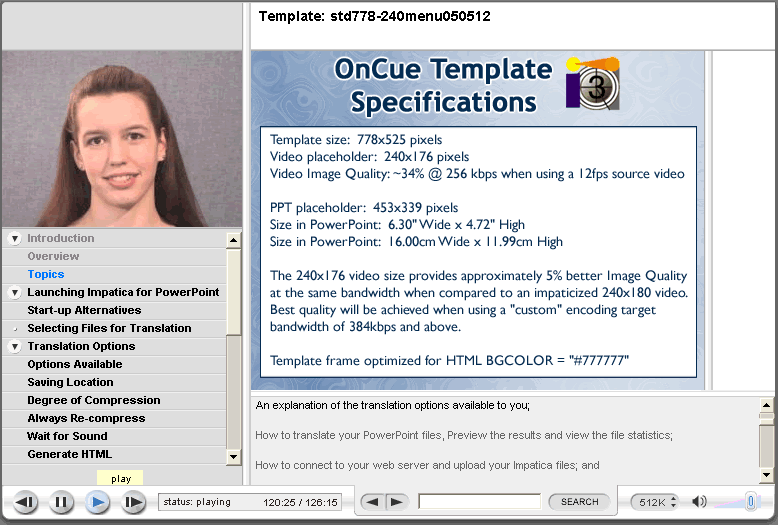Viewport: 778px width, 525px height.
Task: Open the Overview topic
Action: (53, 256)
